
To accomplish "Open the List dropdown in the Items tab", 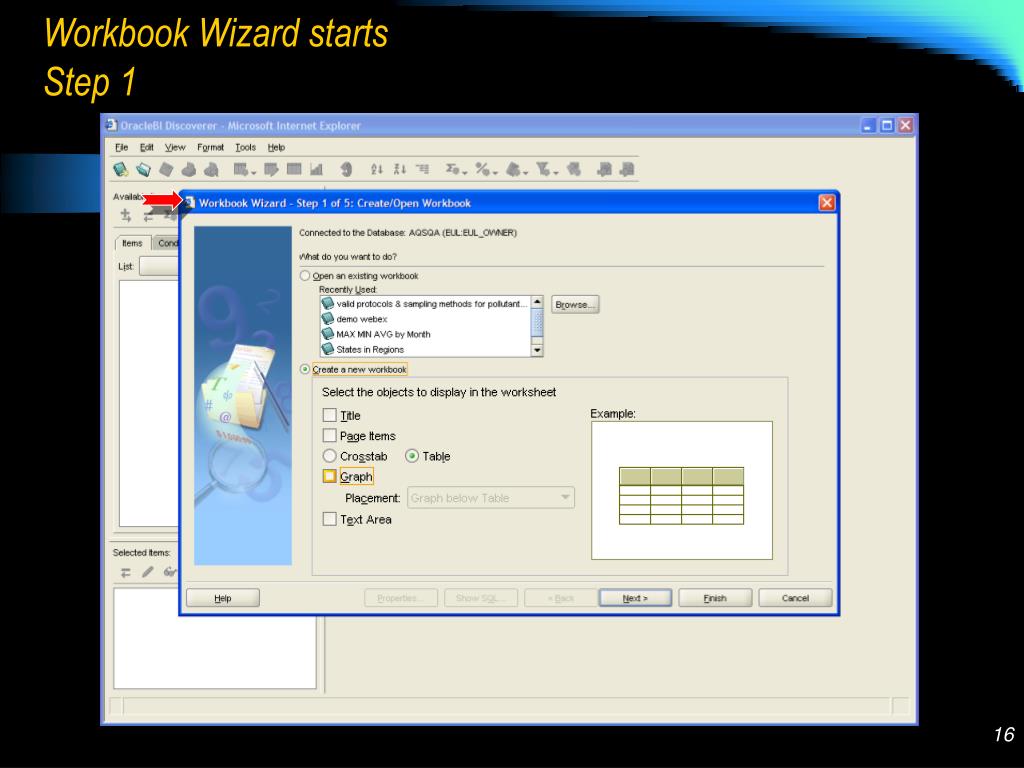I will tap(159, 266).
